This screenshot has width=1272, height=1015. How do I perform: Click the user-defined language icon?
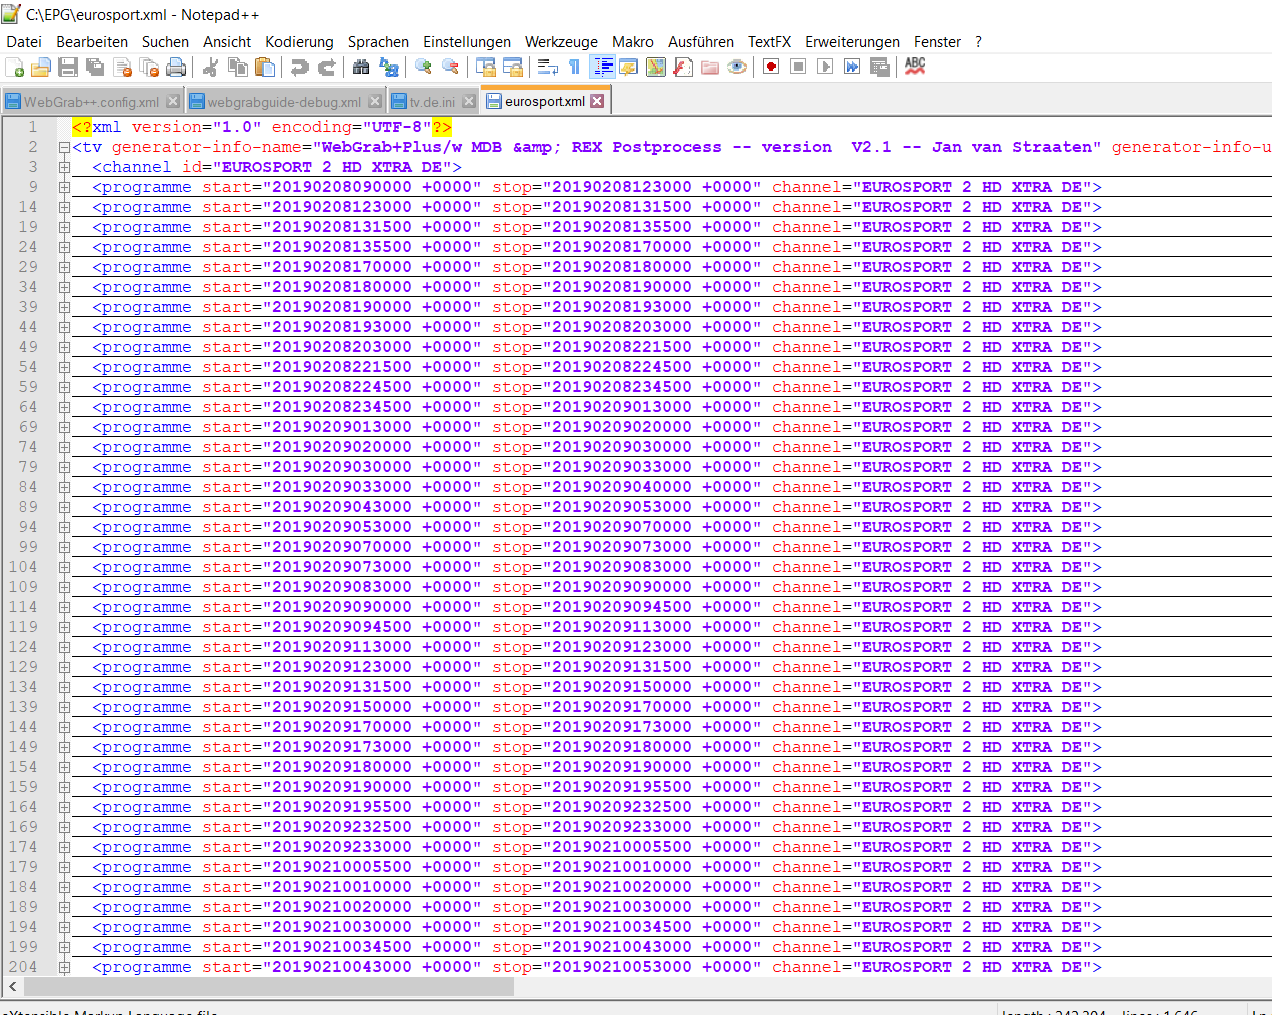(629, 67)
